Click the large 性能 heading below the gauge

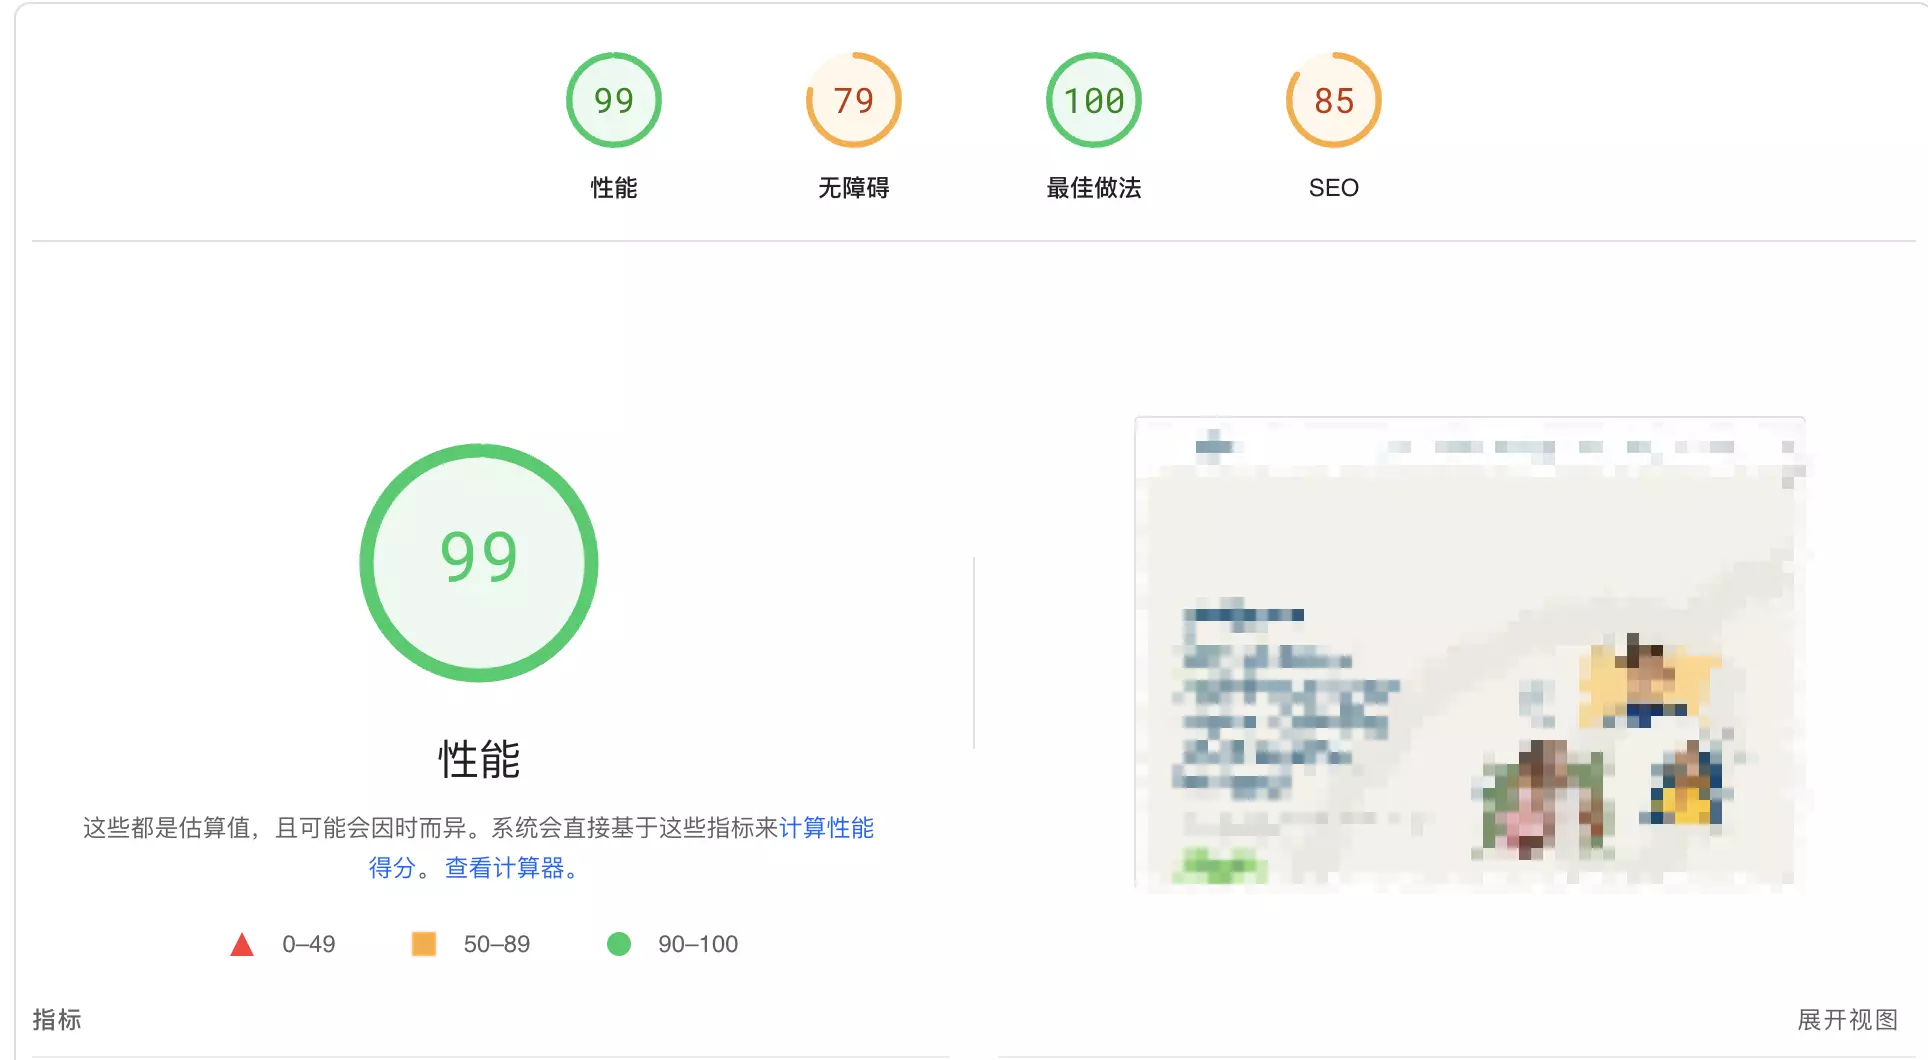pos(479,760)
